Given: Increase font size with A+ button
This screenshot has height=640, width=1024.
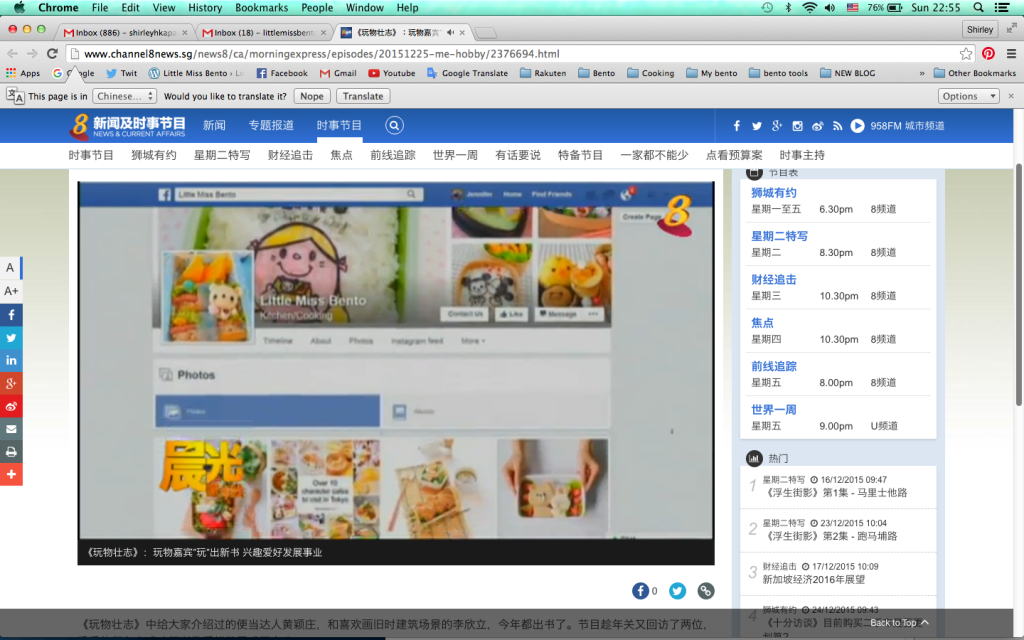Looking at the screenshot, I should click(10, 291).
